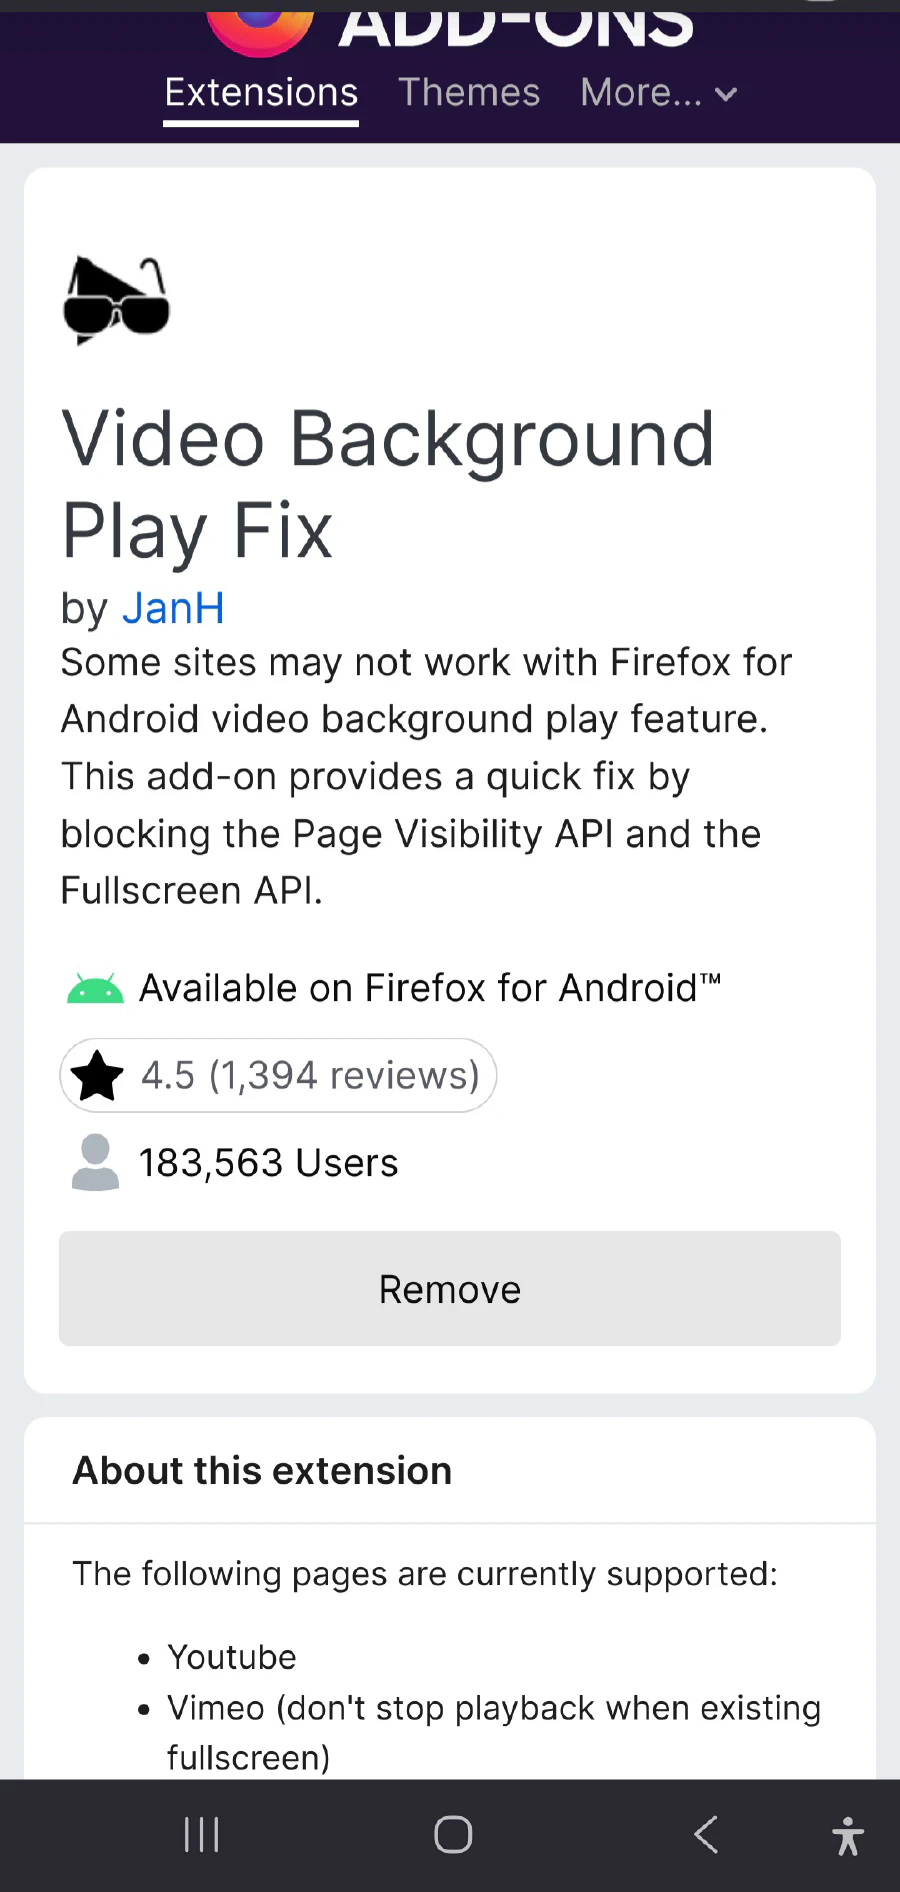
Task: Switch to the Themes tab
Action: [469, 92]
